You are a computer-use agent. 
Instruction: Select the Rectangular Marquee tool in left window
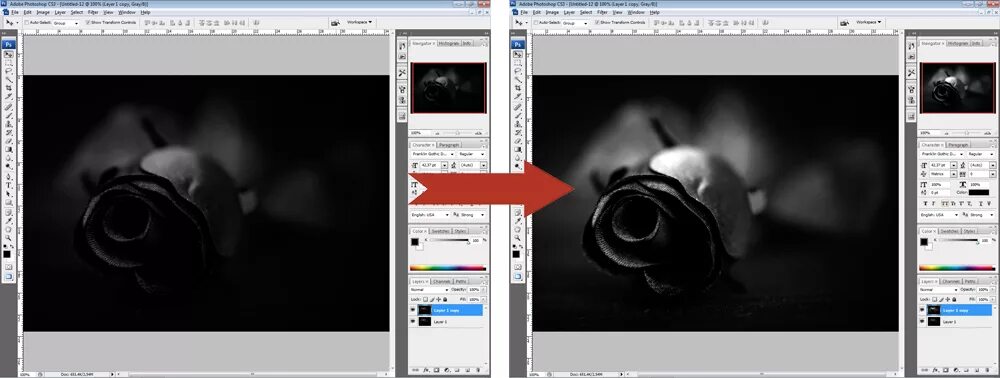coord(8,63)
